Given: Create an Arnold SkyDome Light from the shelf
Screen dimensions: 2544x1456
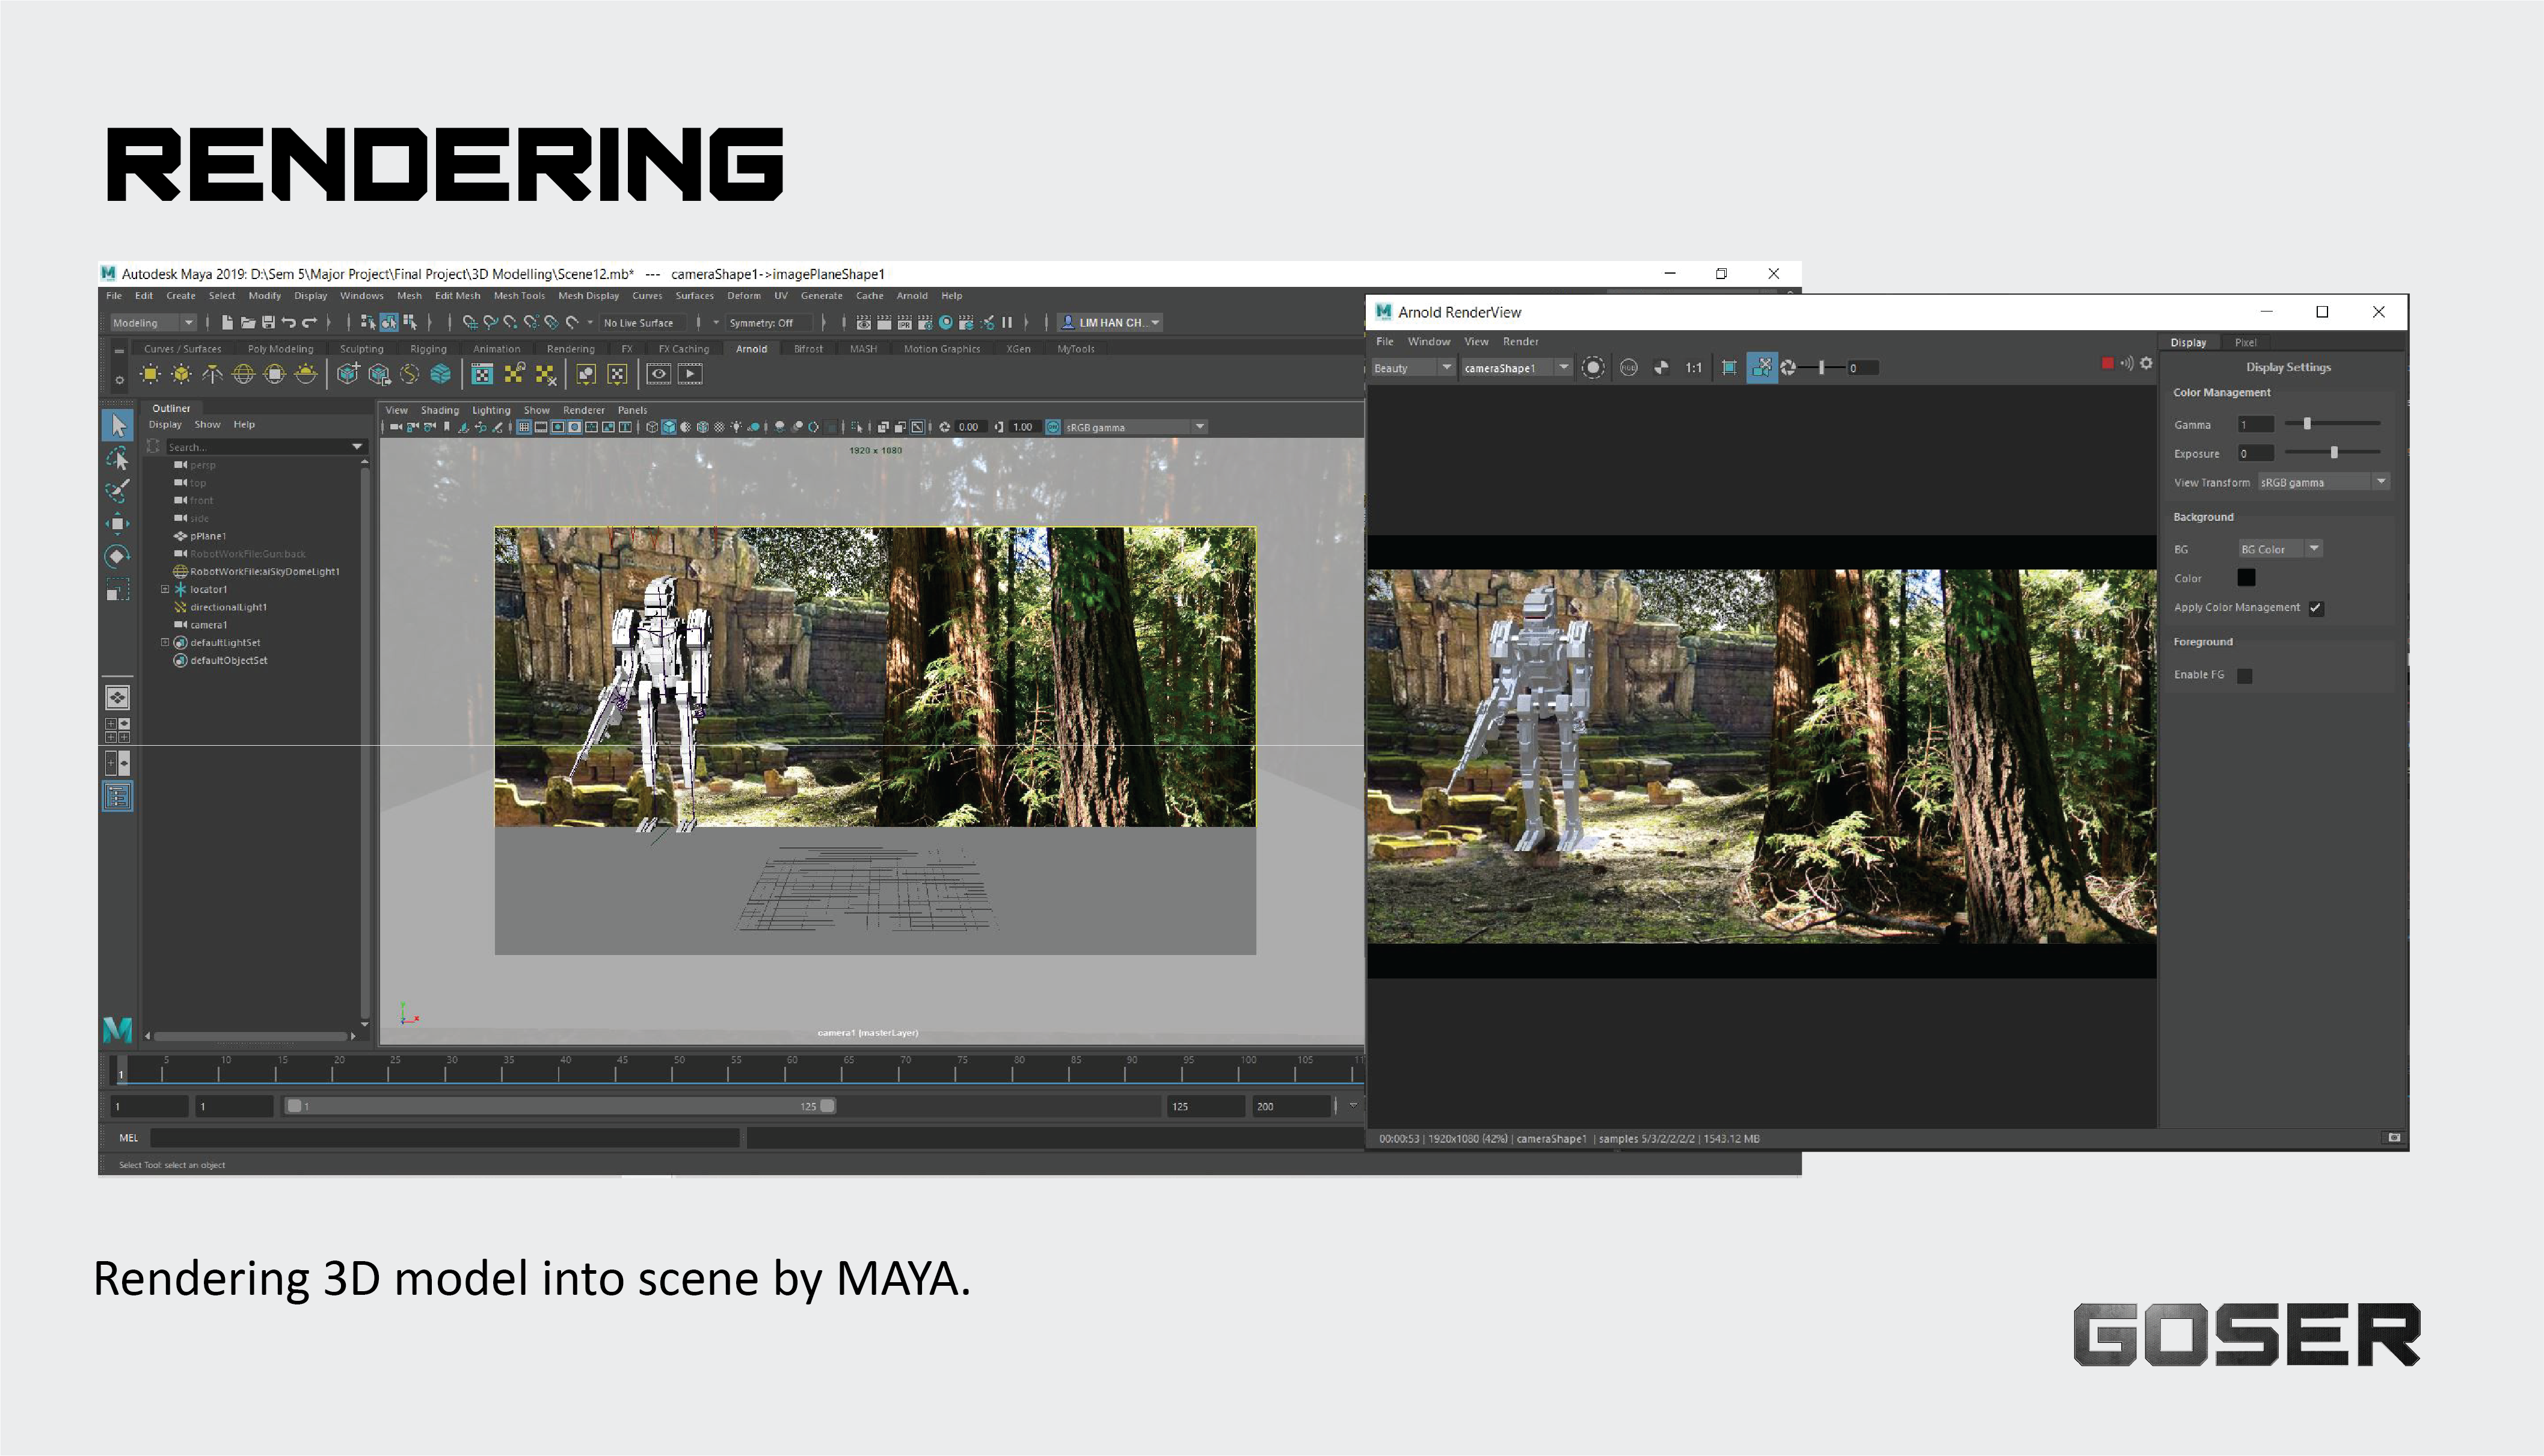Looking at the screenshot, I should click(243, 374).
